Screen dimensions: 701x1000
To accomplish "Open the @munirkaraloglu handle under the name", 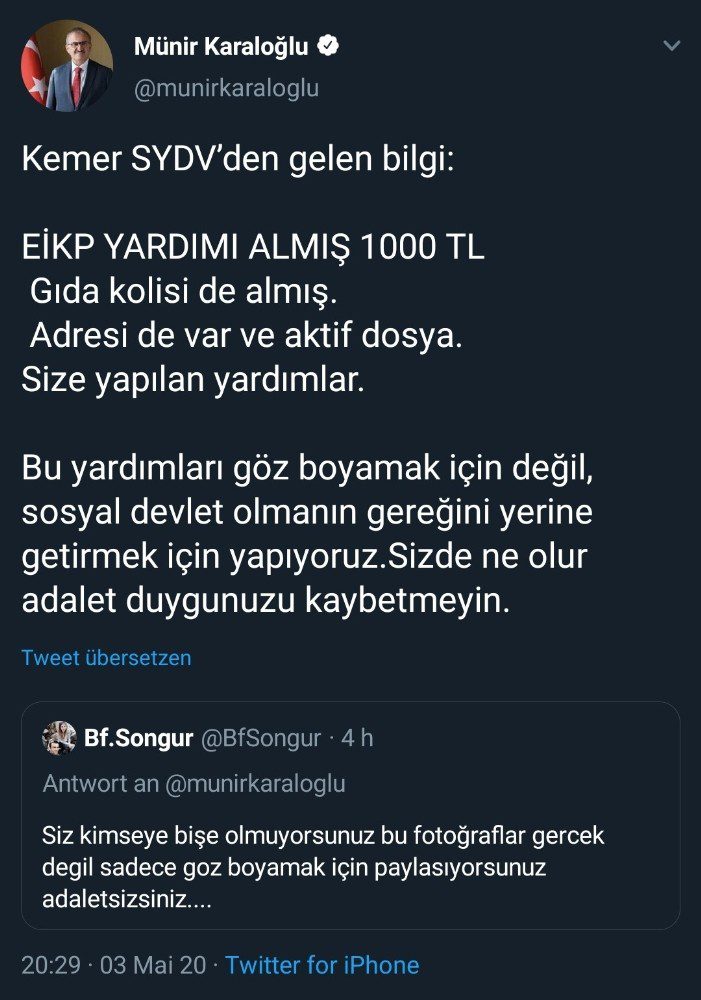I will (226, 88).
